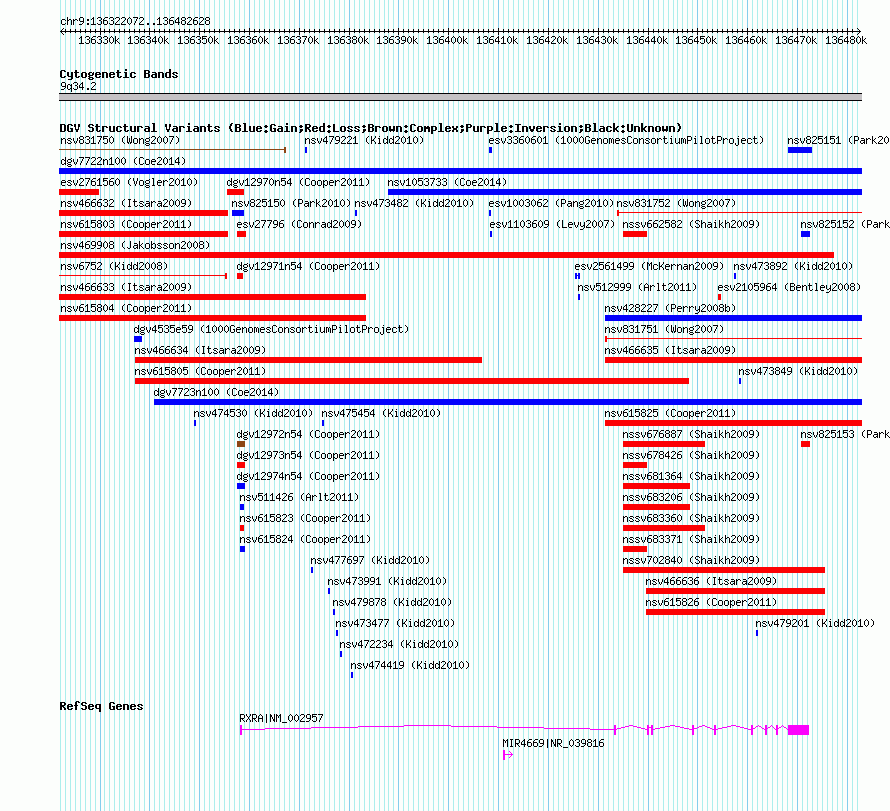
Task: Click nsv479221 (Kidd2010) label
Action: tap(364, 140)
